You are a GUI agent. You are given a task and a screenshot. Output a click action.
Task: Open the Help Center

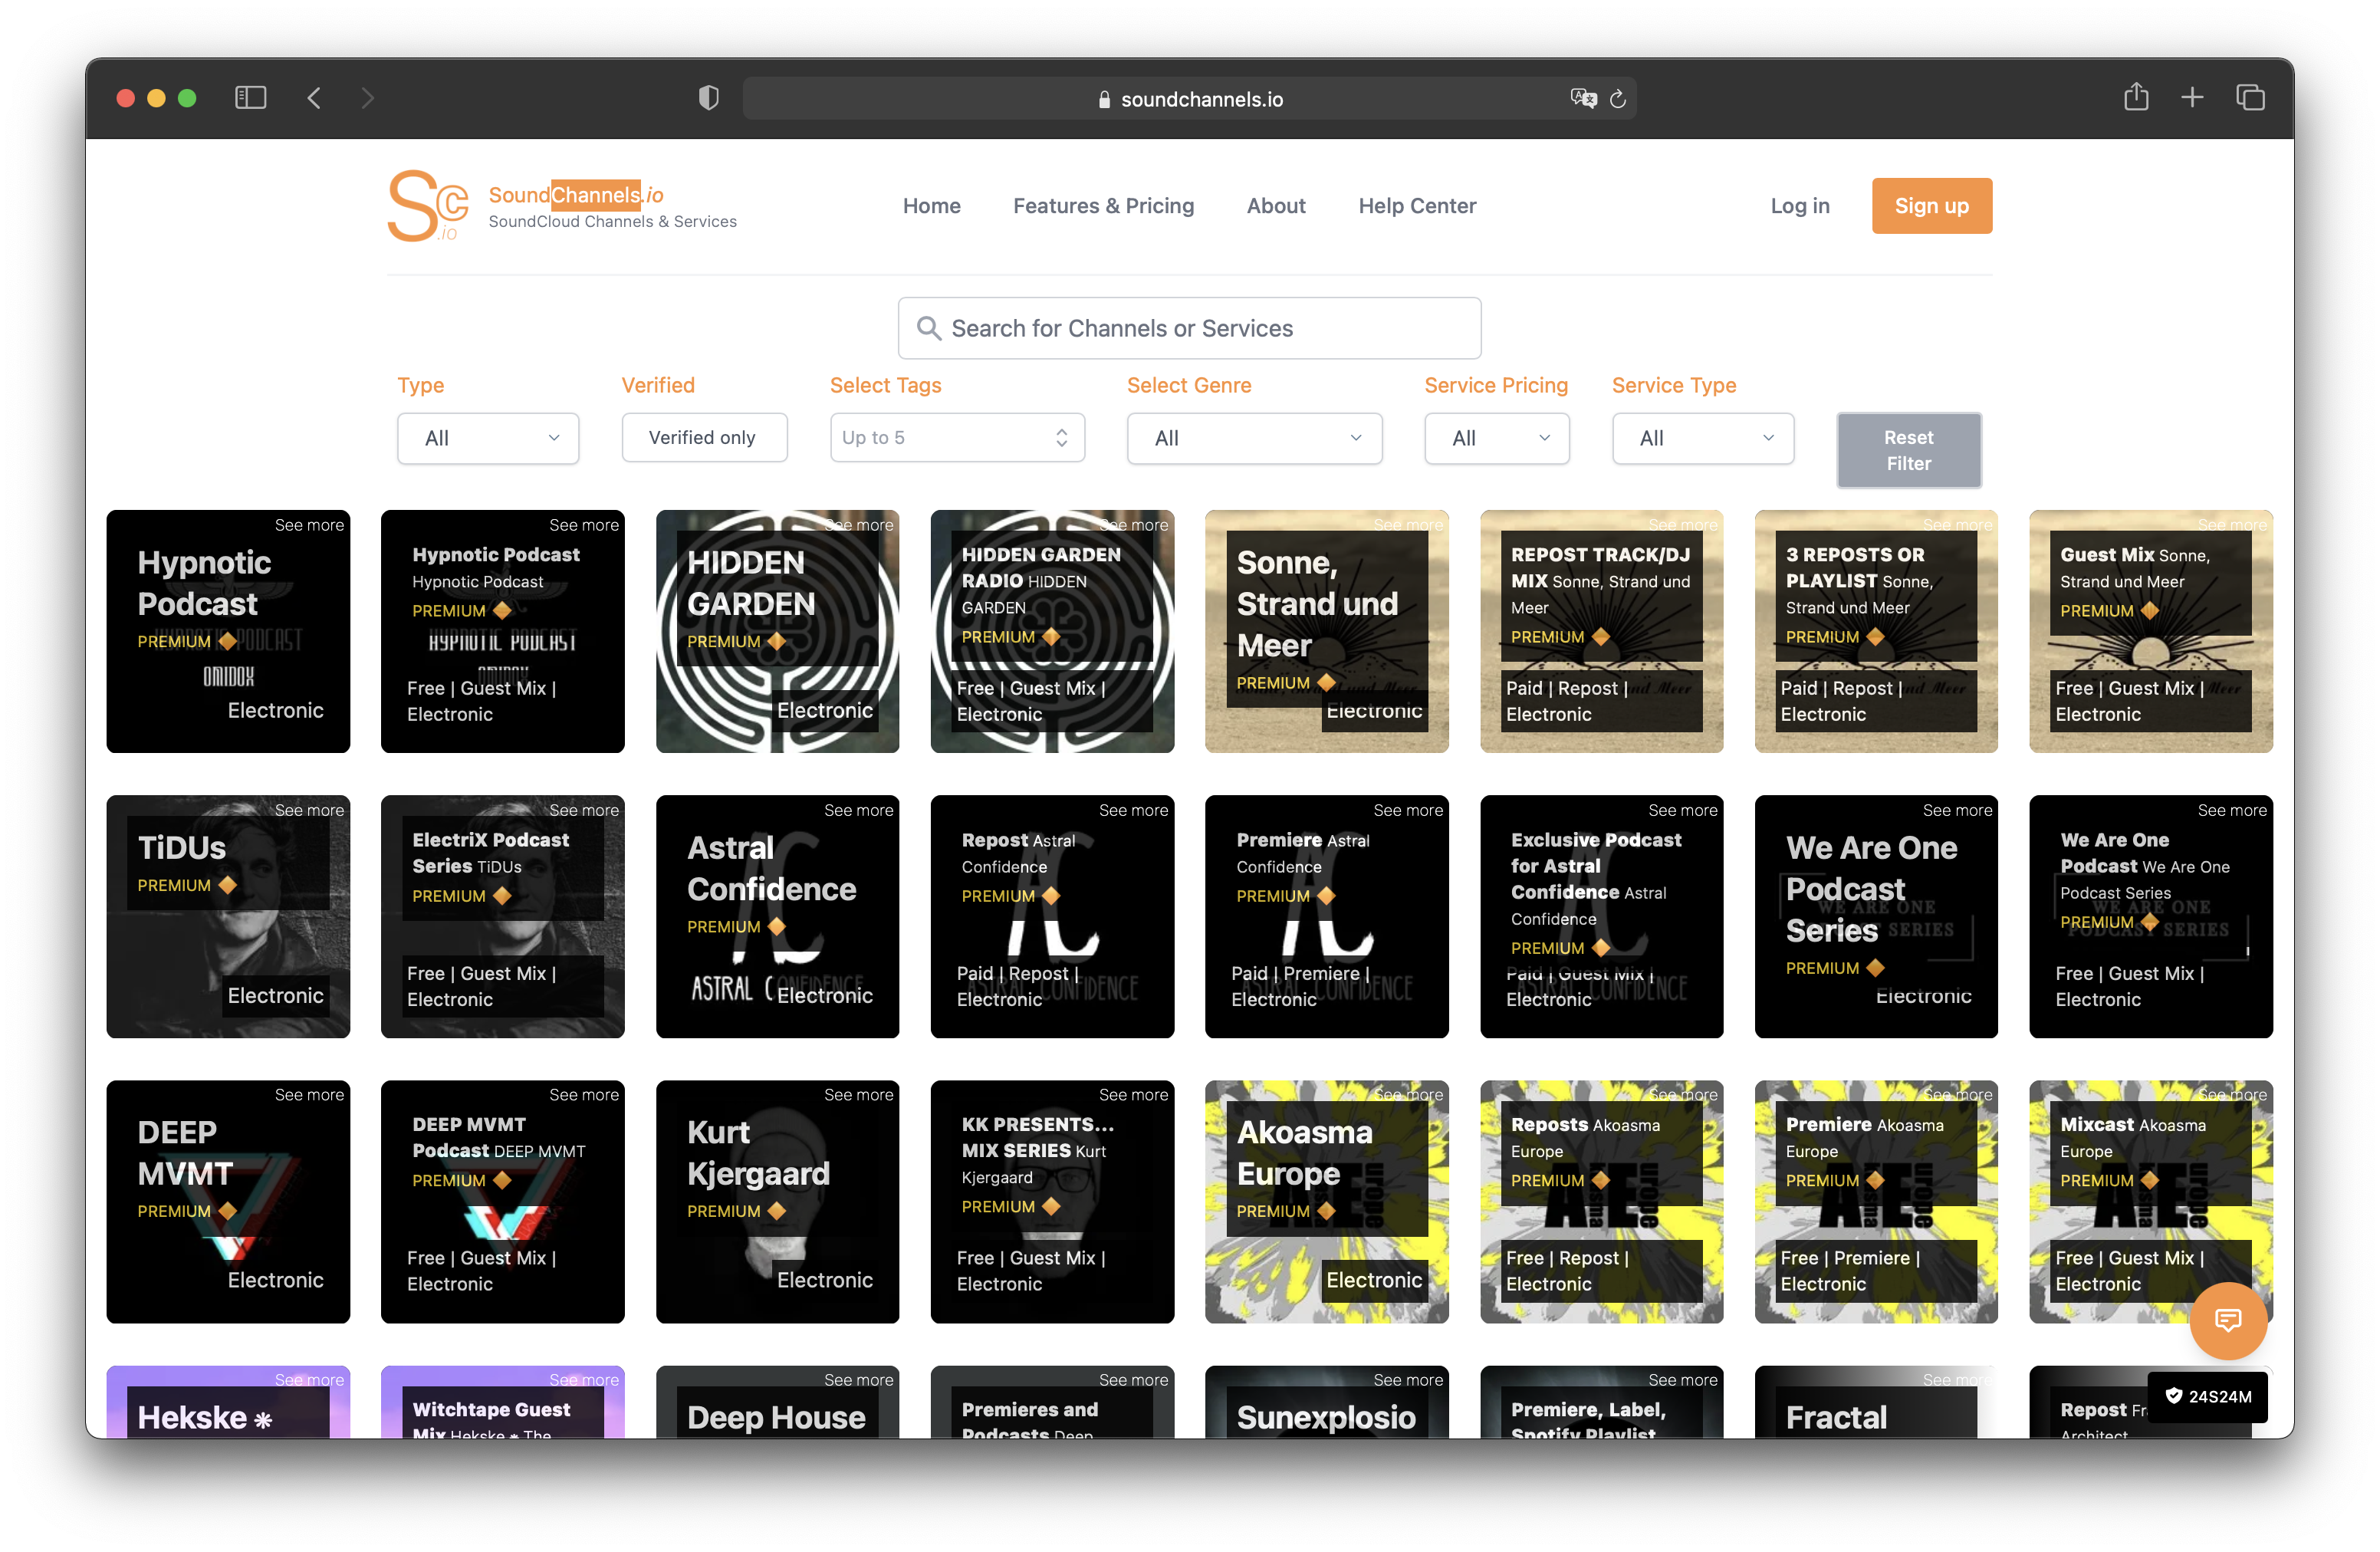pos(1416,206)
